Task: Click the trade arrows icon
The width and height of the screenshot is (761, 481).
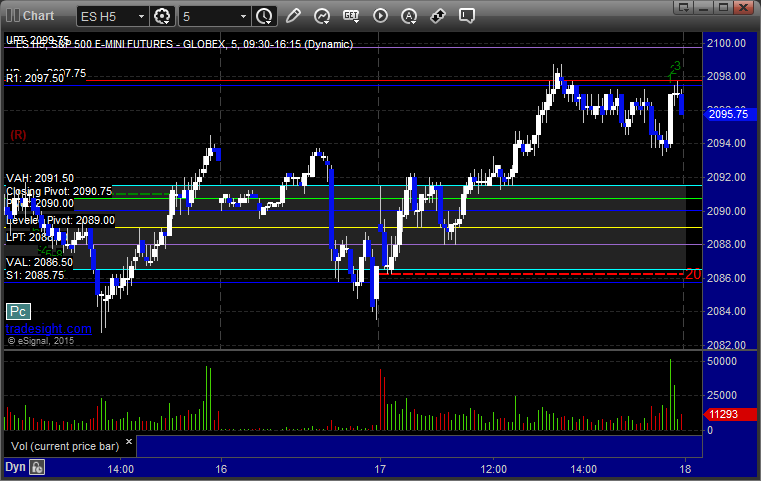Action: pyautogui.click(x=438, y=16)
